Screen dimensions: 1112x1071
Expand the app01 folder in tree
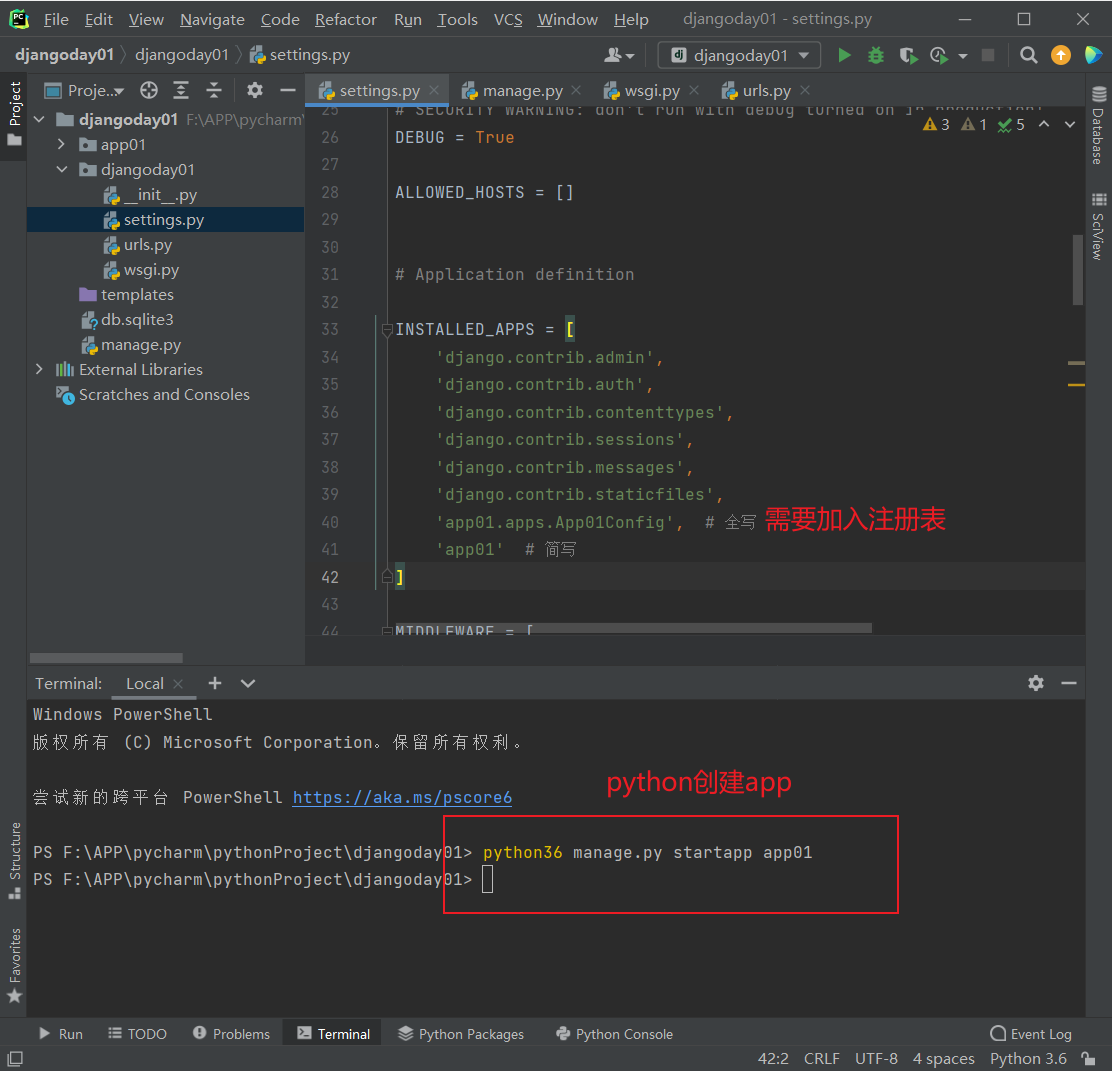coord(62,145)
